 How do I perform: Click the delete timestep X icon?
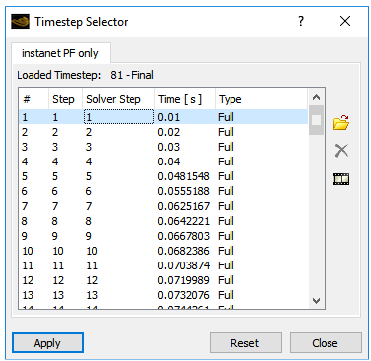pos(341,151)
